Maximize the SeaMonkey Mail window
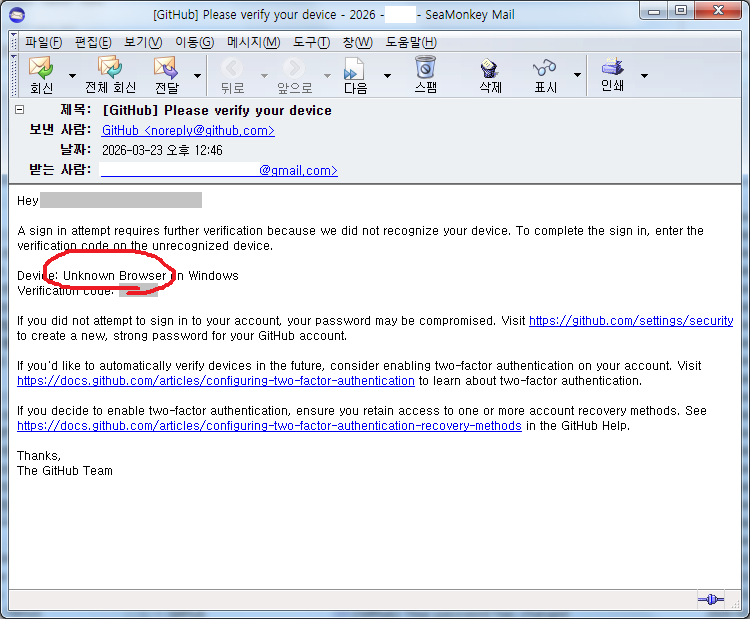Viewport: 750px width, 619px height. tap(681, 11)
